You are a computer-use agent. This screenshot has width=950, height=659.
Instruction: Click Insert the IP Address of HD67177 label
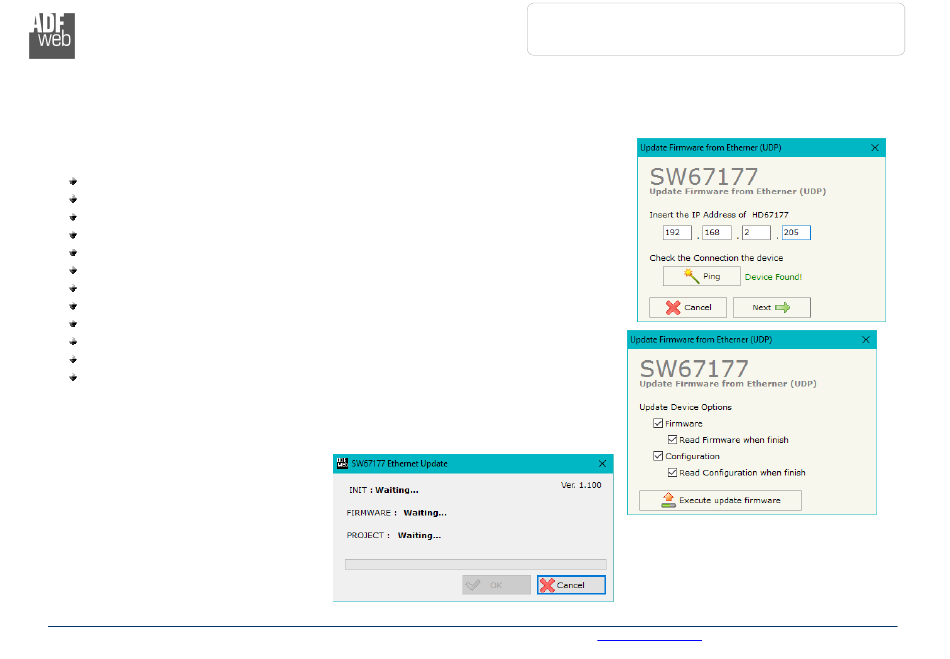point(719,214)
